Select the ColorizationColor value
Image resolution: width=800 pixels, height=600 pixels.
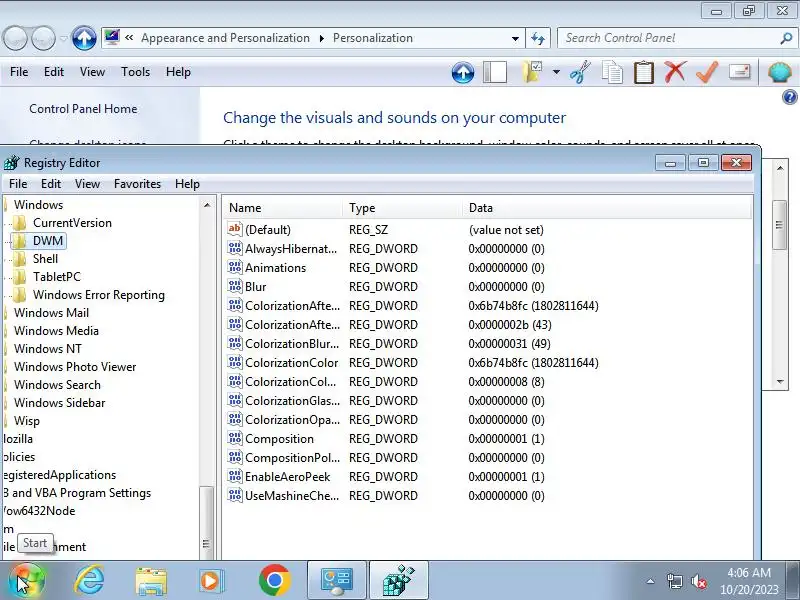pos(292,363)
